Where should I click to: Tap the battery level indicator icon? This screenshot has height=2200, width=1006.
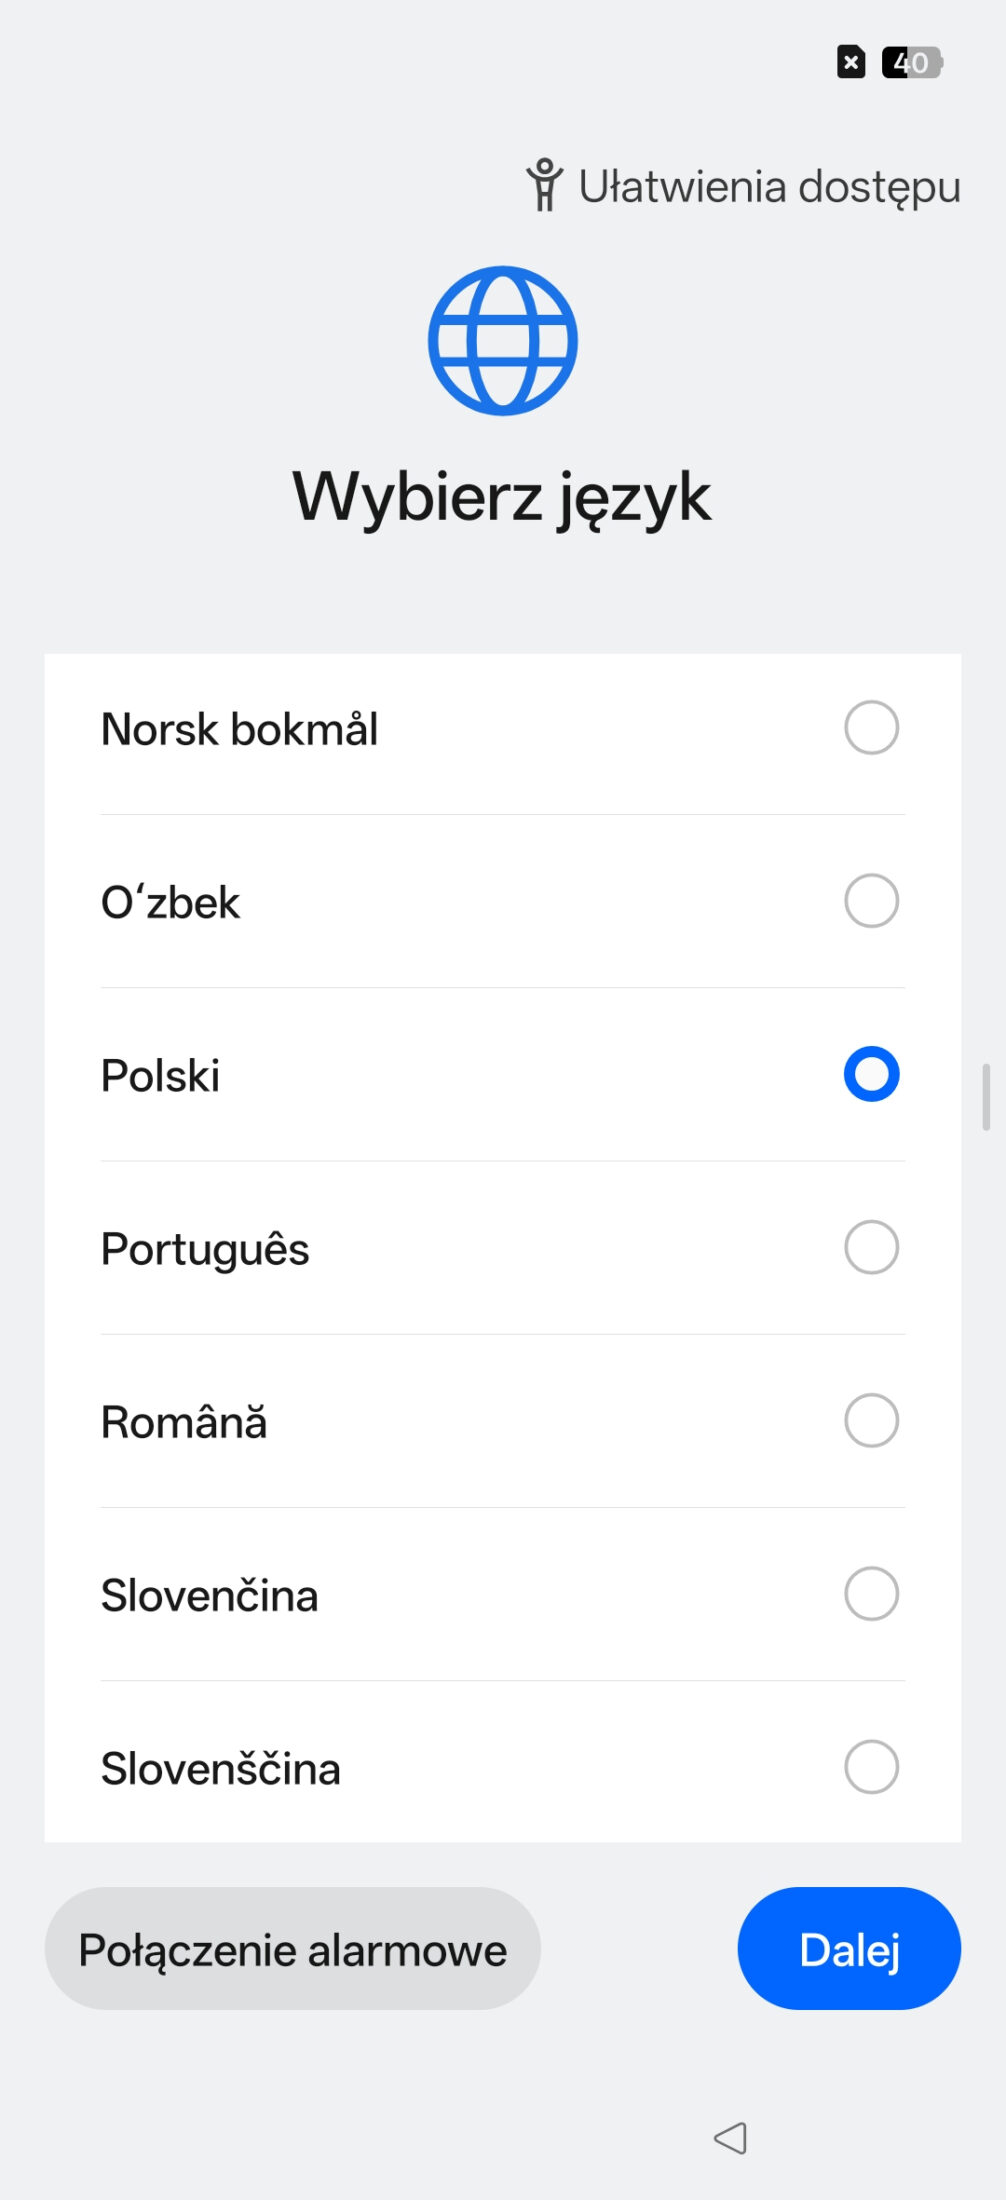pyautogui.click(x=912, y=62)
